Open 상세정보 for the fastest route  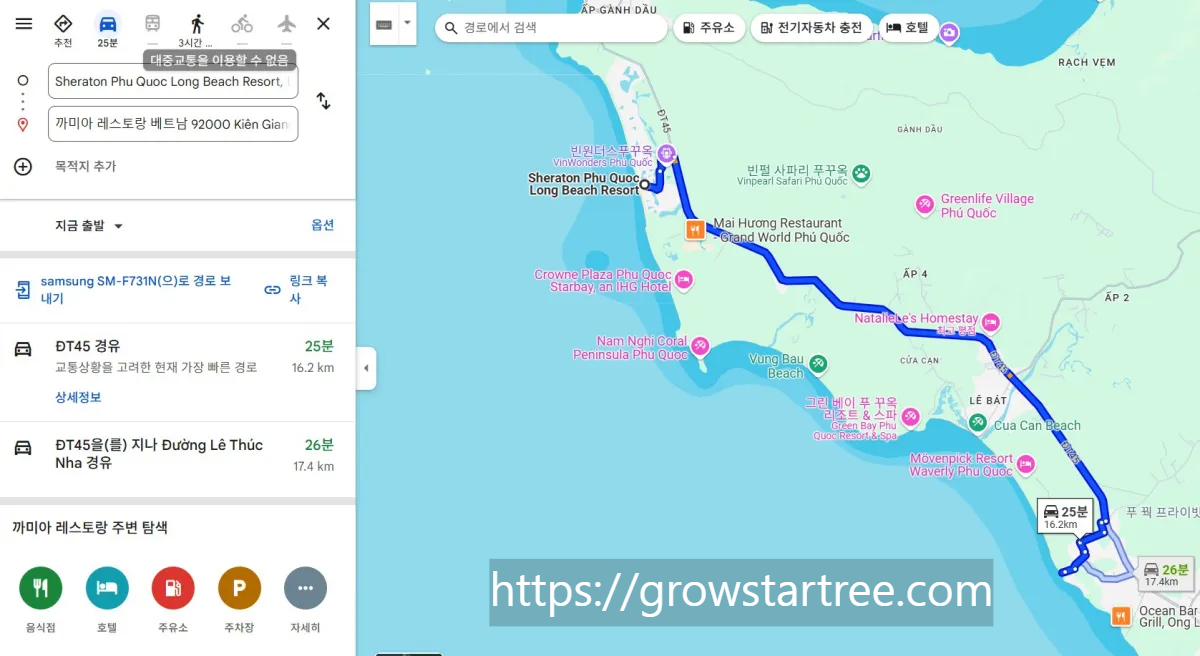tap(78, 397)
